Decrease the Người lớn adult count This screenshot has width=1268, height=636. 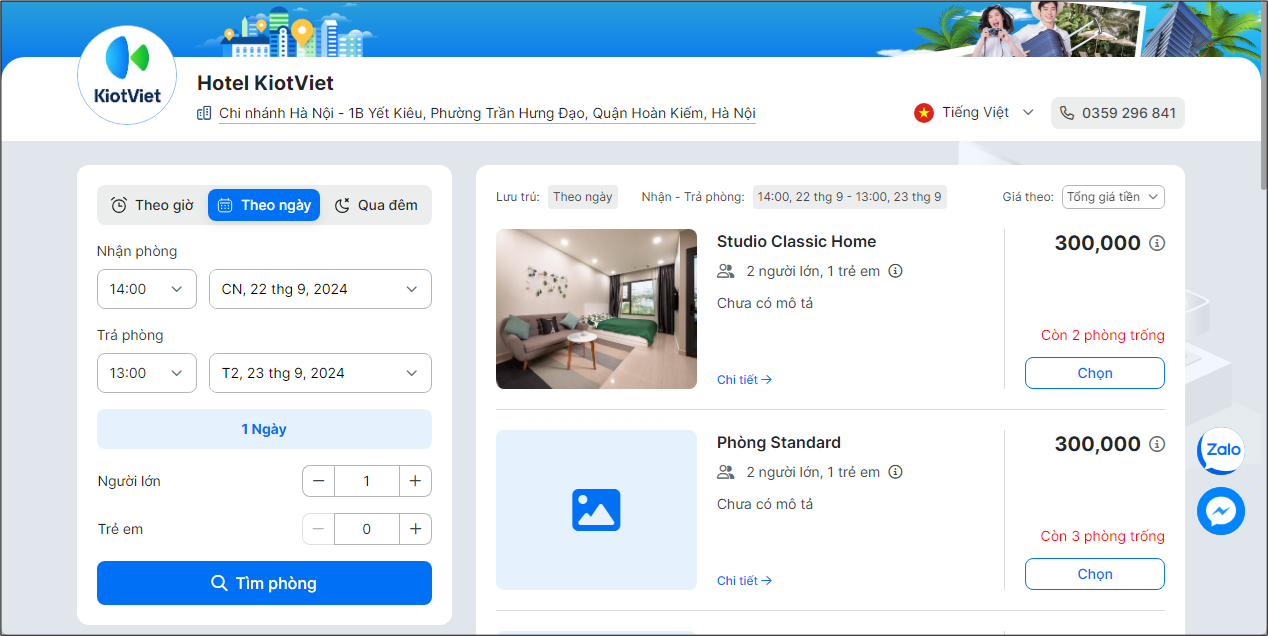(319, 481)
